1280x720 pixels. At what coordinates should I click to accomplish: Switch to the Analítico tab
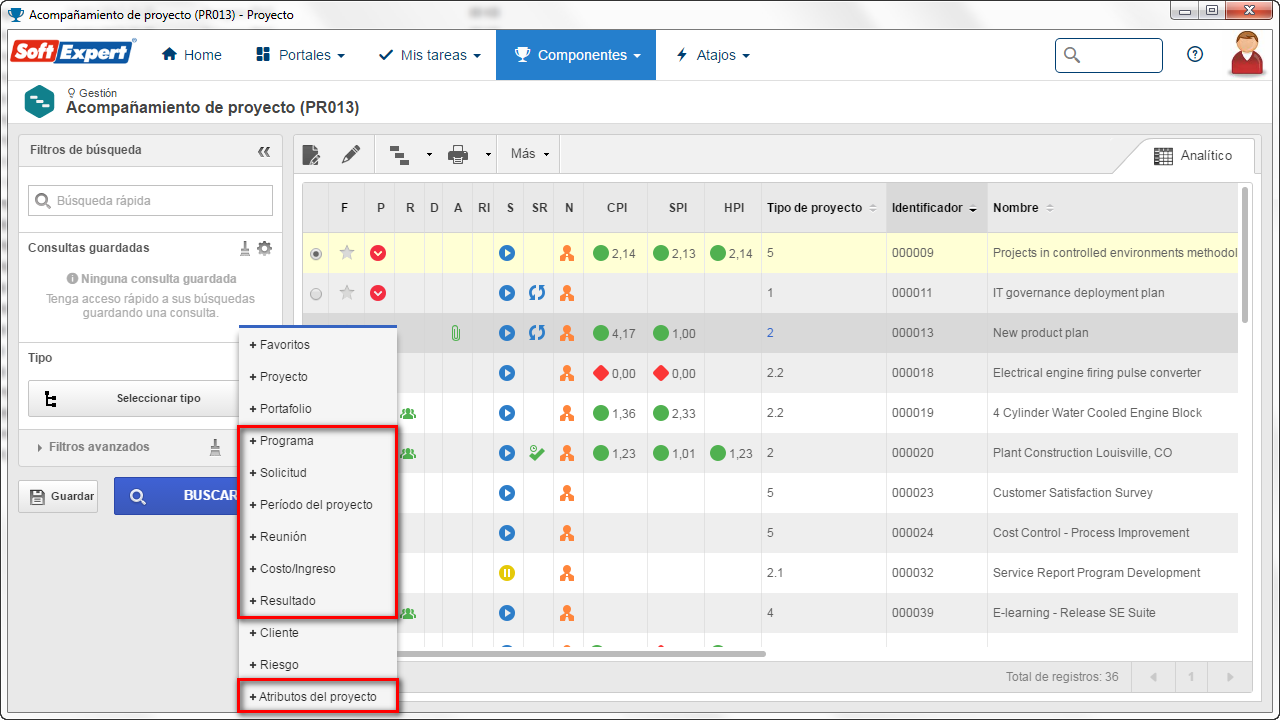coord(1193,156)
